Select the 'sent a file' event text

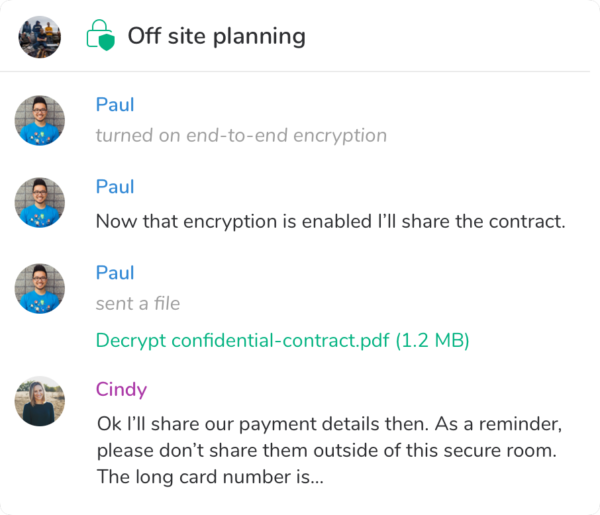138,303
